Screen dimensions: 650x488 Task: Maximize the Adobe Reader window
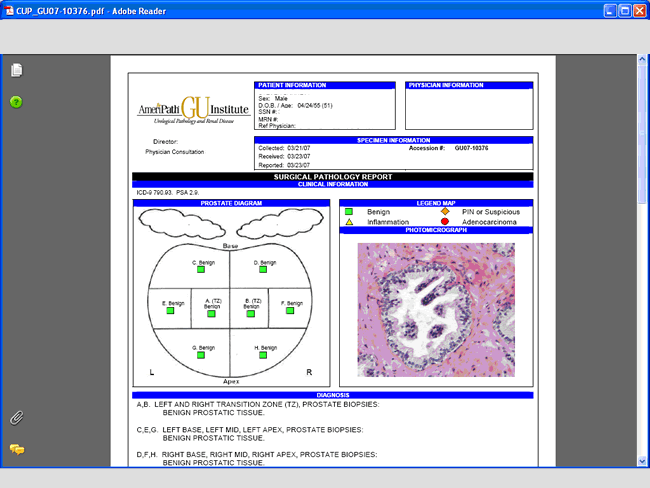tap(625, 11)
